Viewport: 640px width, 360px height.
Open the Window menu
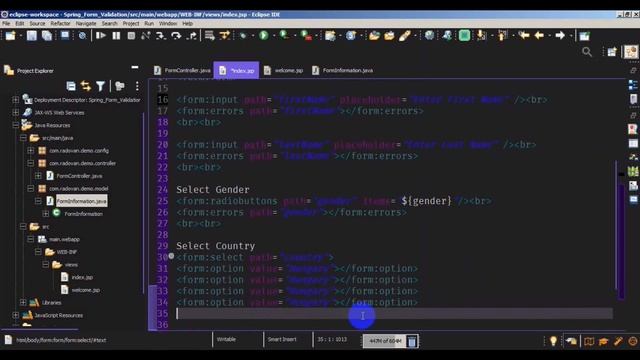[x=168, y=24]
